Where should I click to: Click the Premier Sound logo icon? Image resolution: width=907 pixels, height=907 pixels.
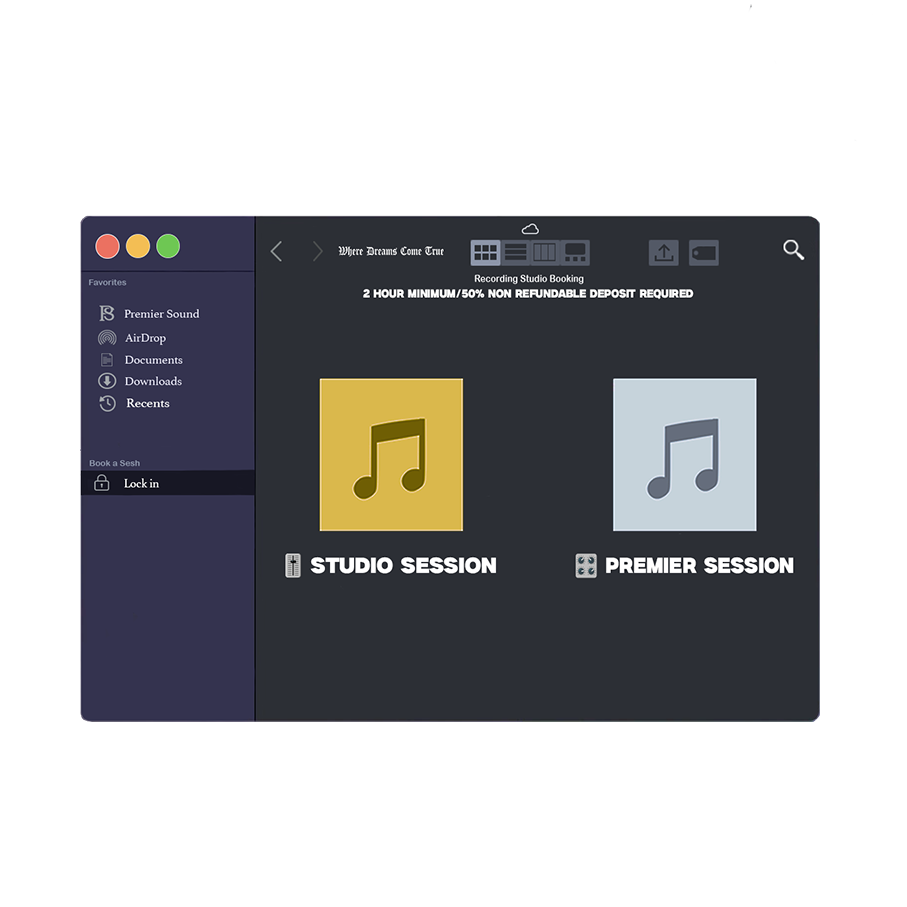point(107,314)
